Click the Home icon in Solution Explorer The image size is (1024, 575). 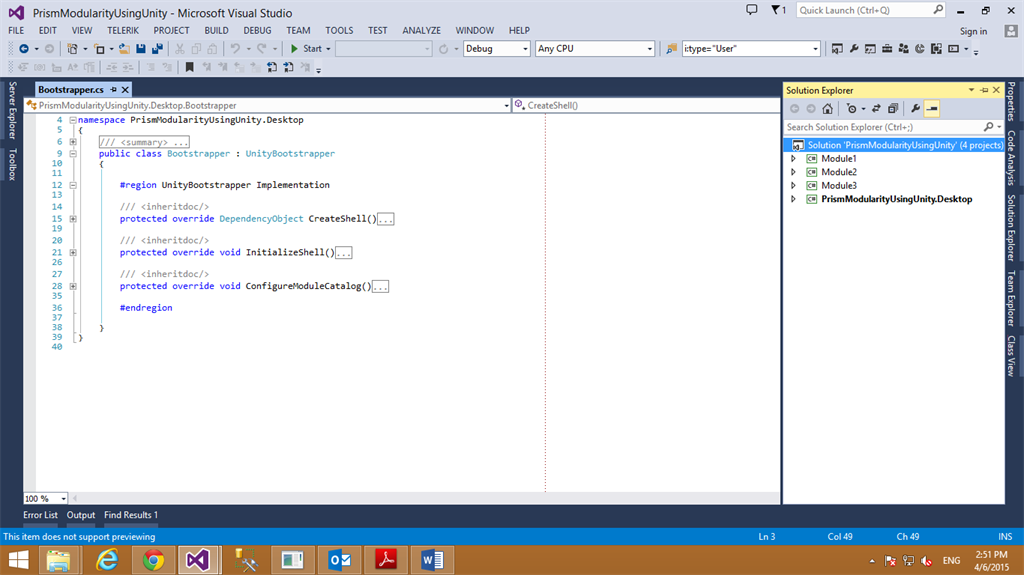tap(827, 108)
